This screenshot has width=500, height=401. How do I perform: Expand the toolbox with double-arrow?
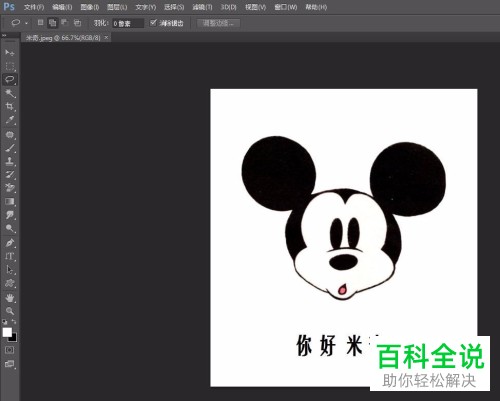pos(4,35)
